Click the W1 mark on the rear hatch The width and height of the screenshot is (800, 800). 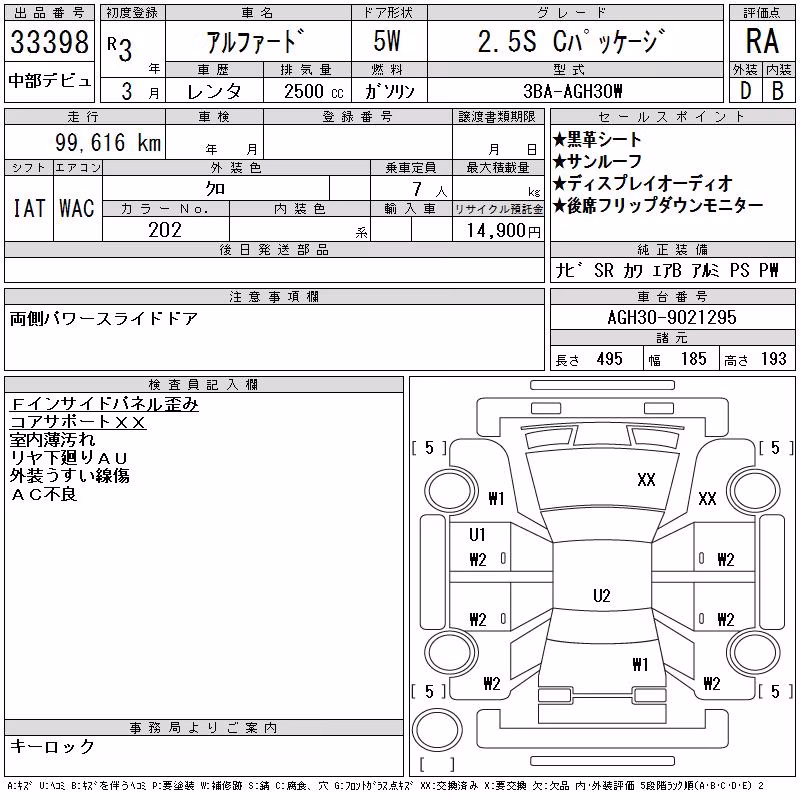tap(640, 664)
